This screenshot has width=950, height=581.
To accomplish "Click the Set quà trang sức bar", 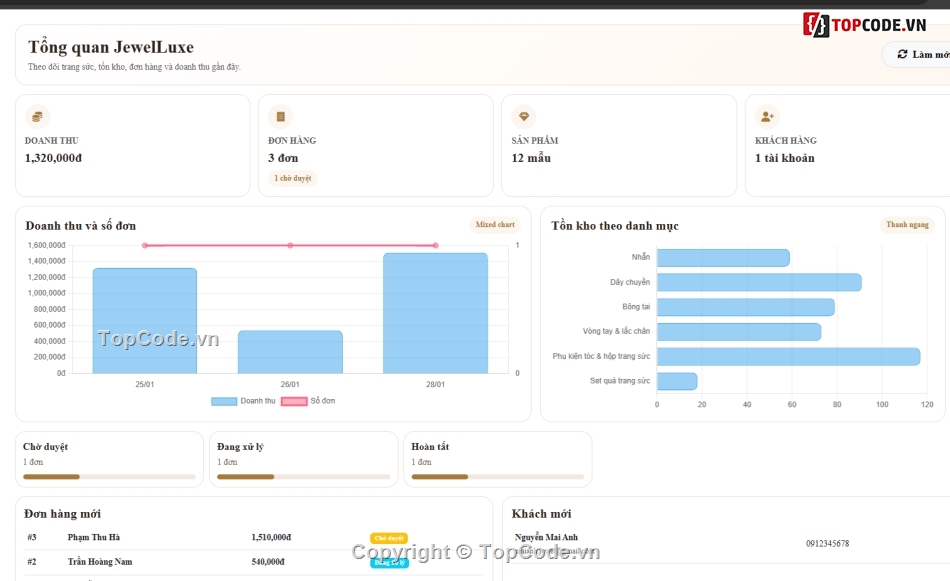I will point(677,381).
